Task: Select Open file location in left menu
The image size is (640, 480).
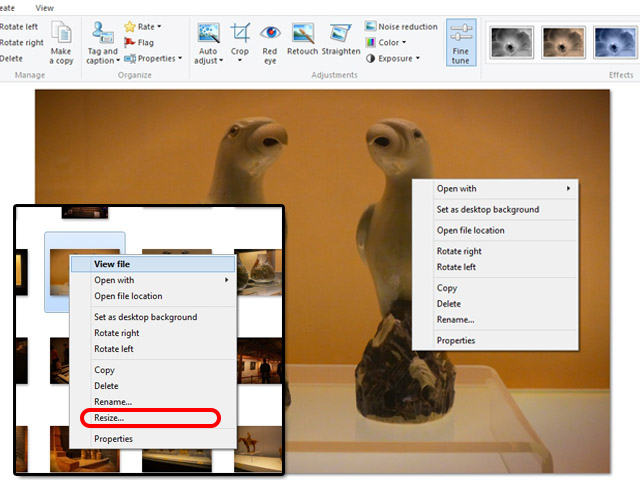Action: (x=128, y=296)
